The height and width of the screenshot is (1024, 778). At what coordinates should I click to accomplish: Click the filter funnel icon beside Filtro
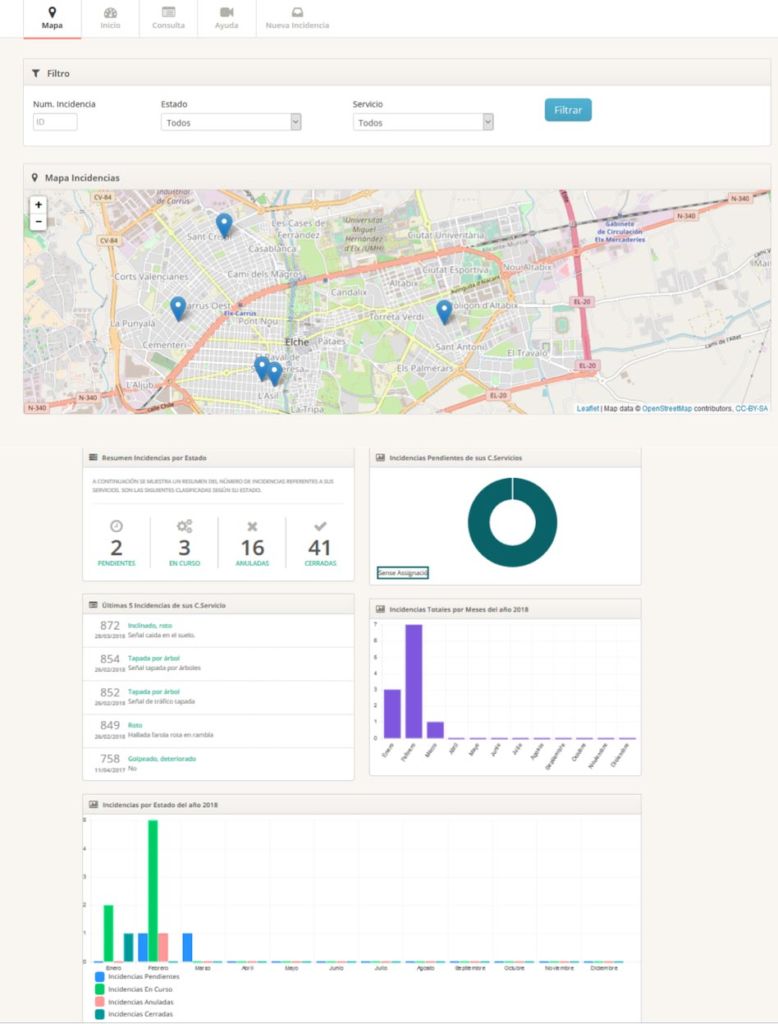point(36,74)
